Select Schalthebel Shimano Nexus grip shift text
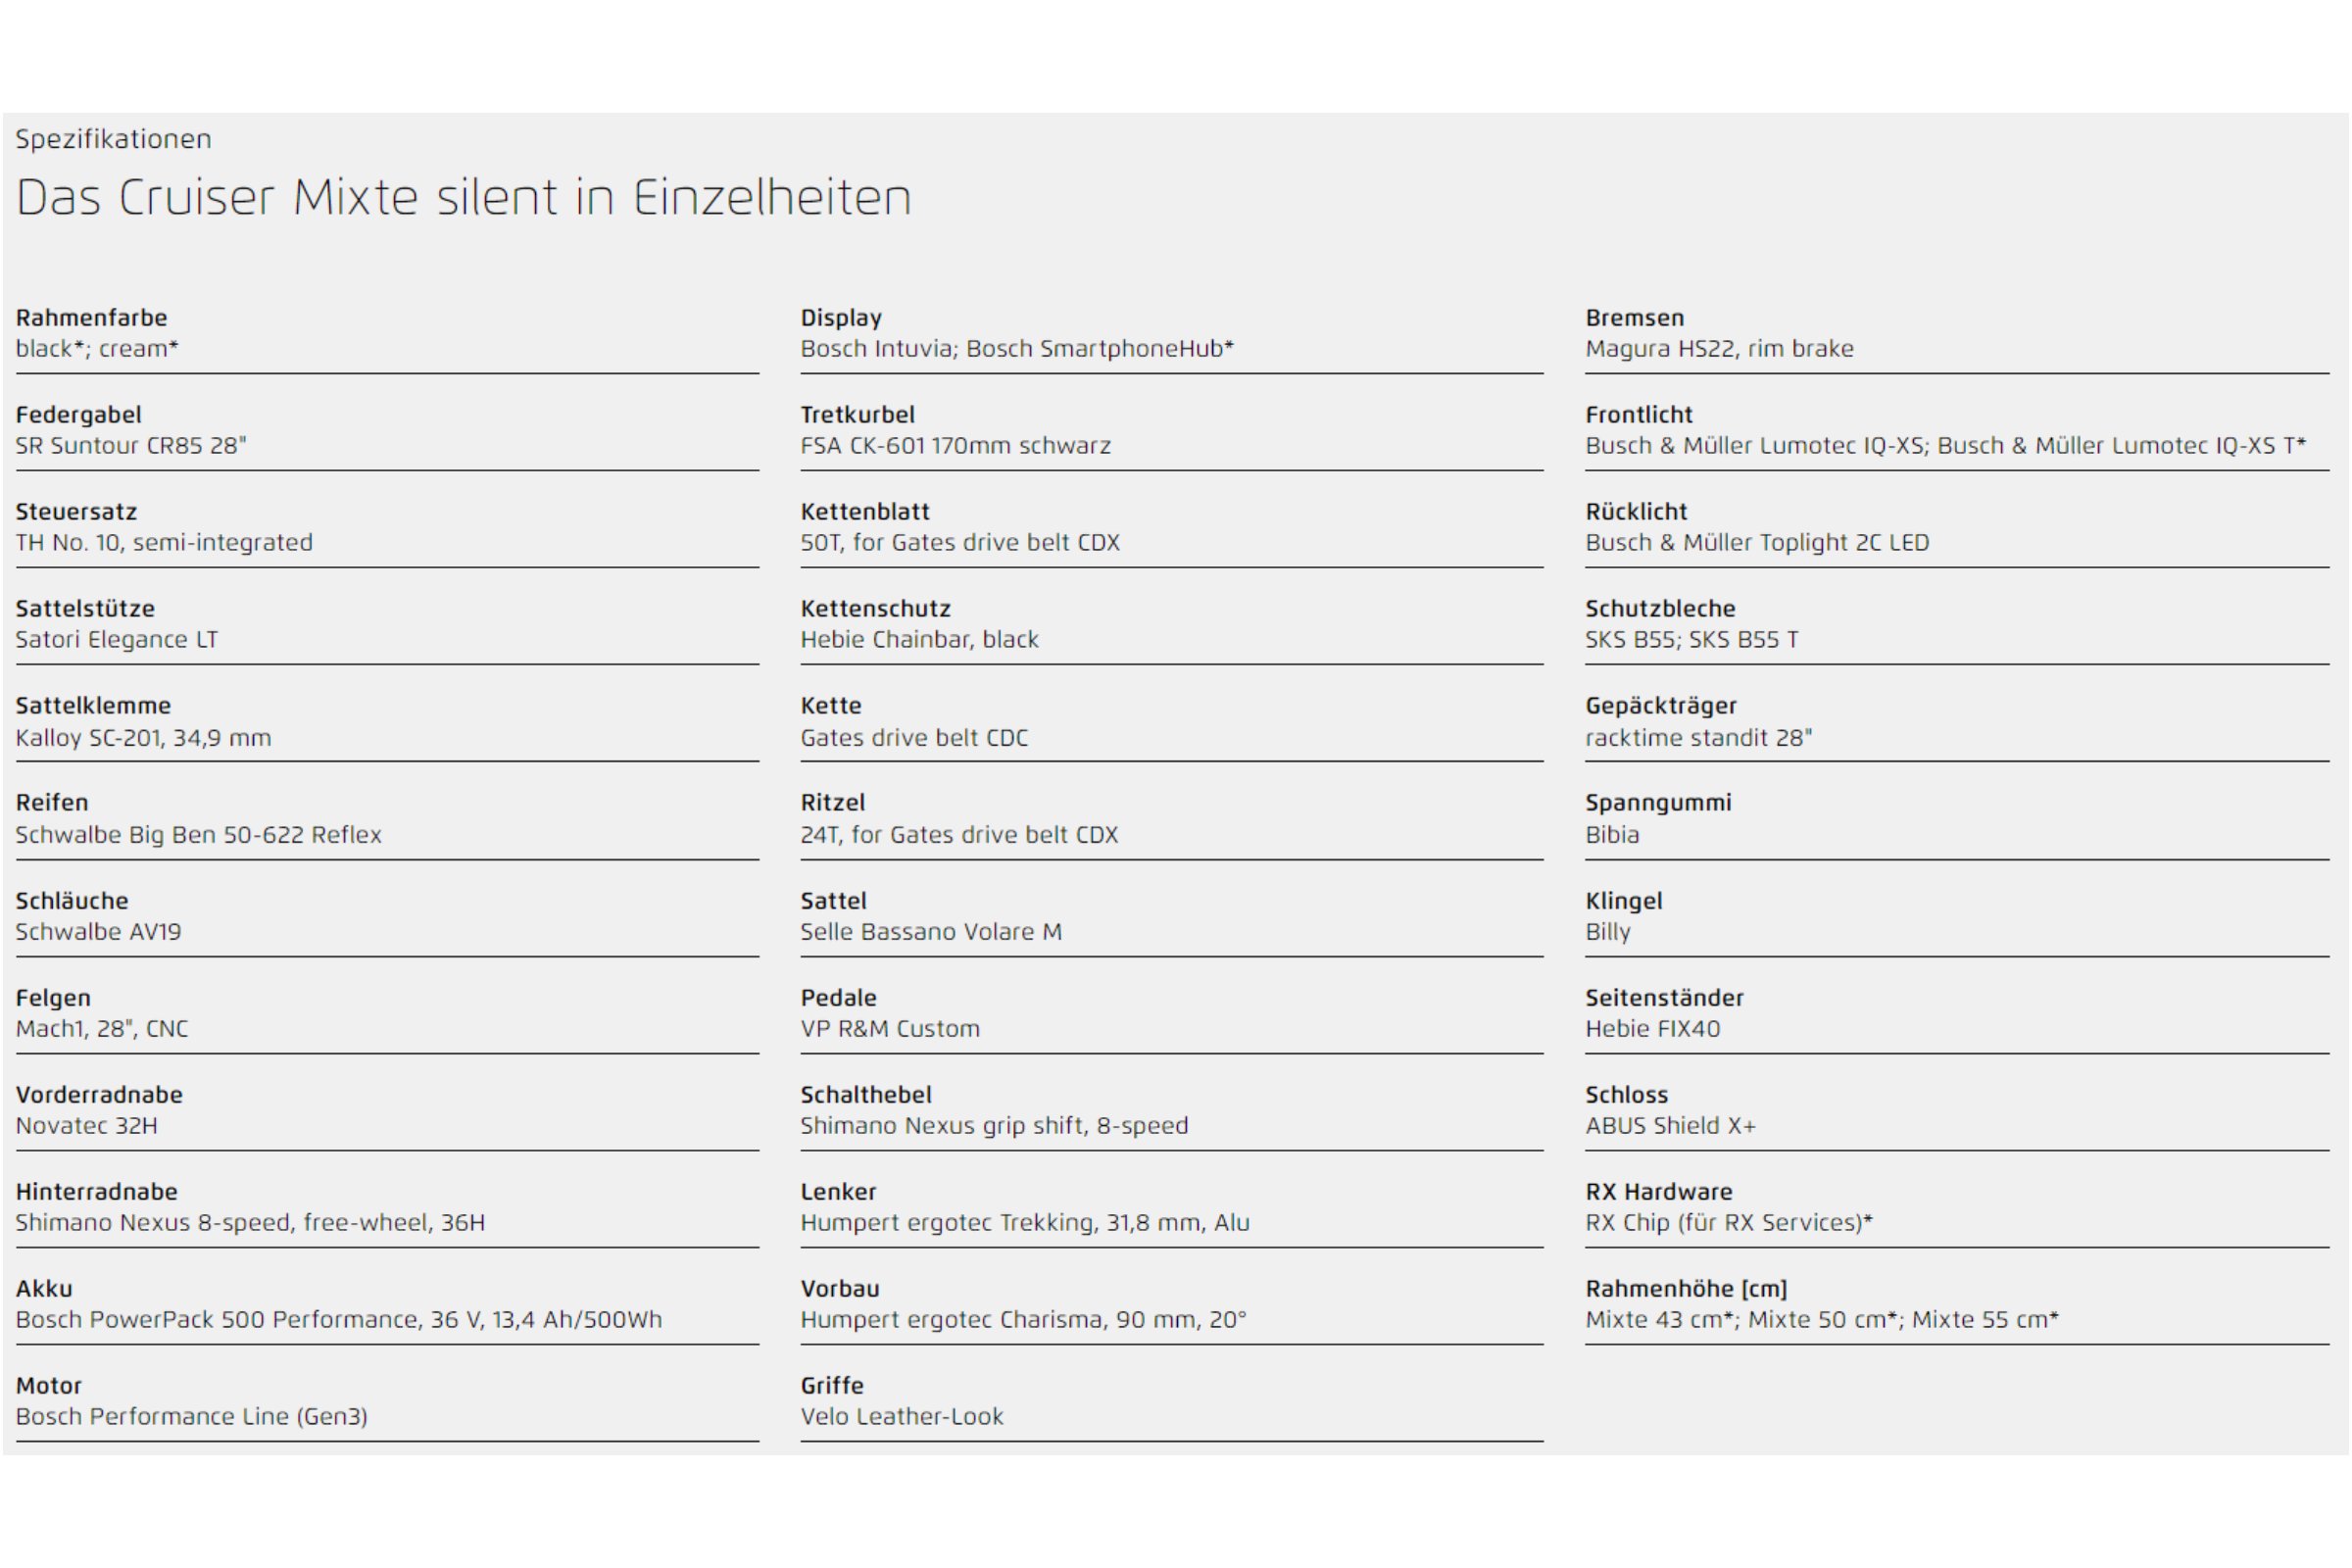This screenshot has height=1568, width=2352. click(x=994, y=1125)
